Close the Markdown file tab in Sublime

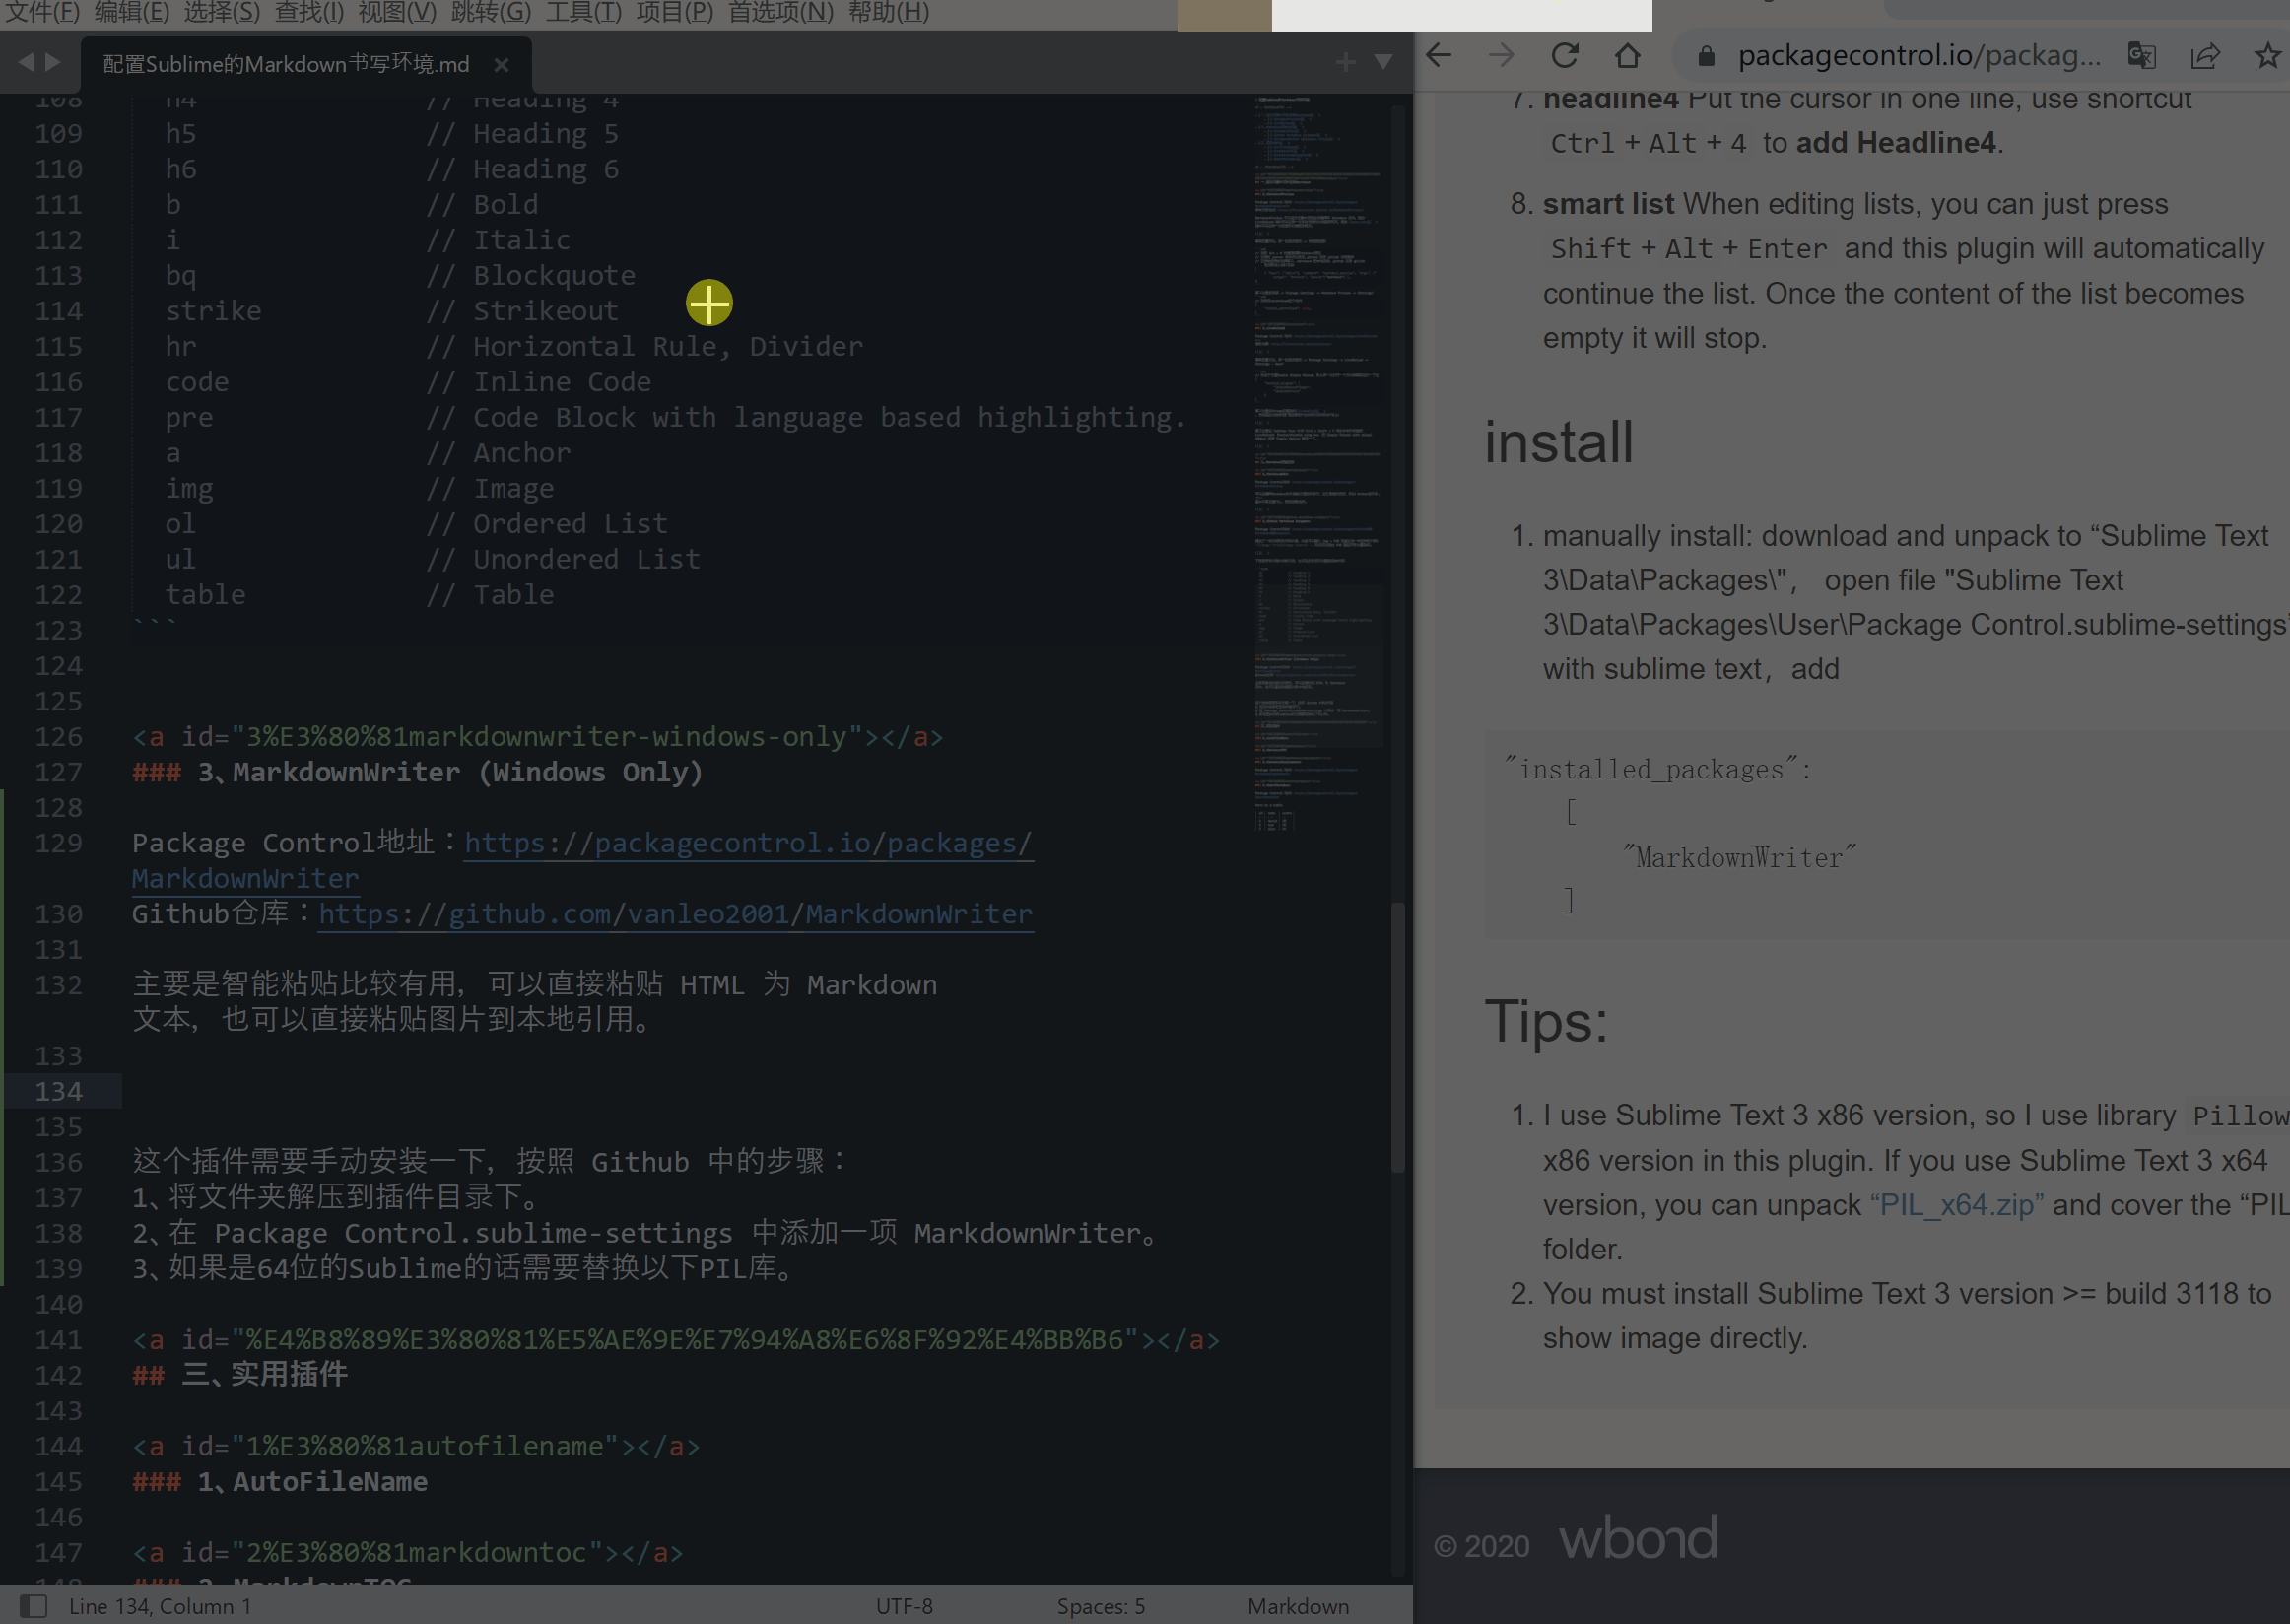[x=501, y=65]
